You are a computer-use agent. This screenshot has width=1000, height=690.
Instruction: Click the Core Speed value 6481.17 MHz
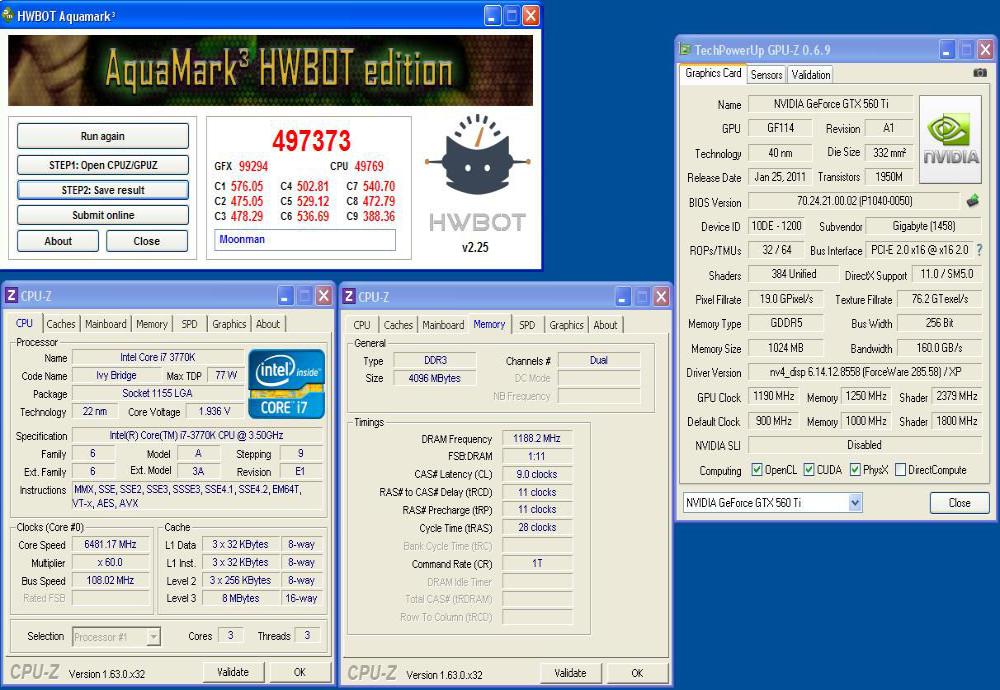[x=110, y=545]
